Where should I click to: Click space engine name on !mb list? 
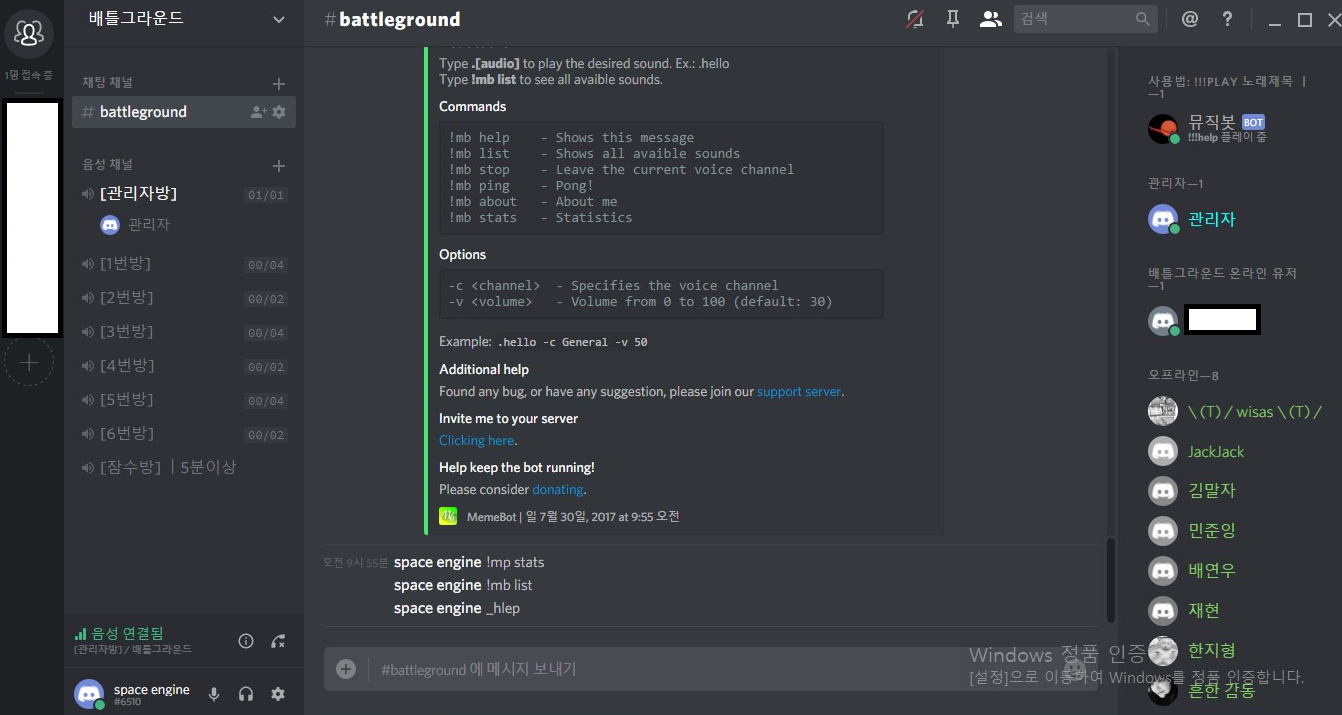(x=437, y=585)
